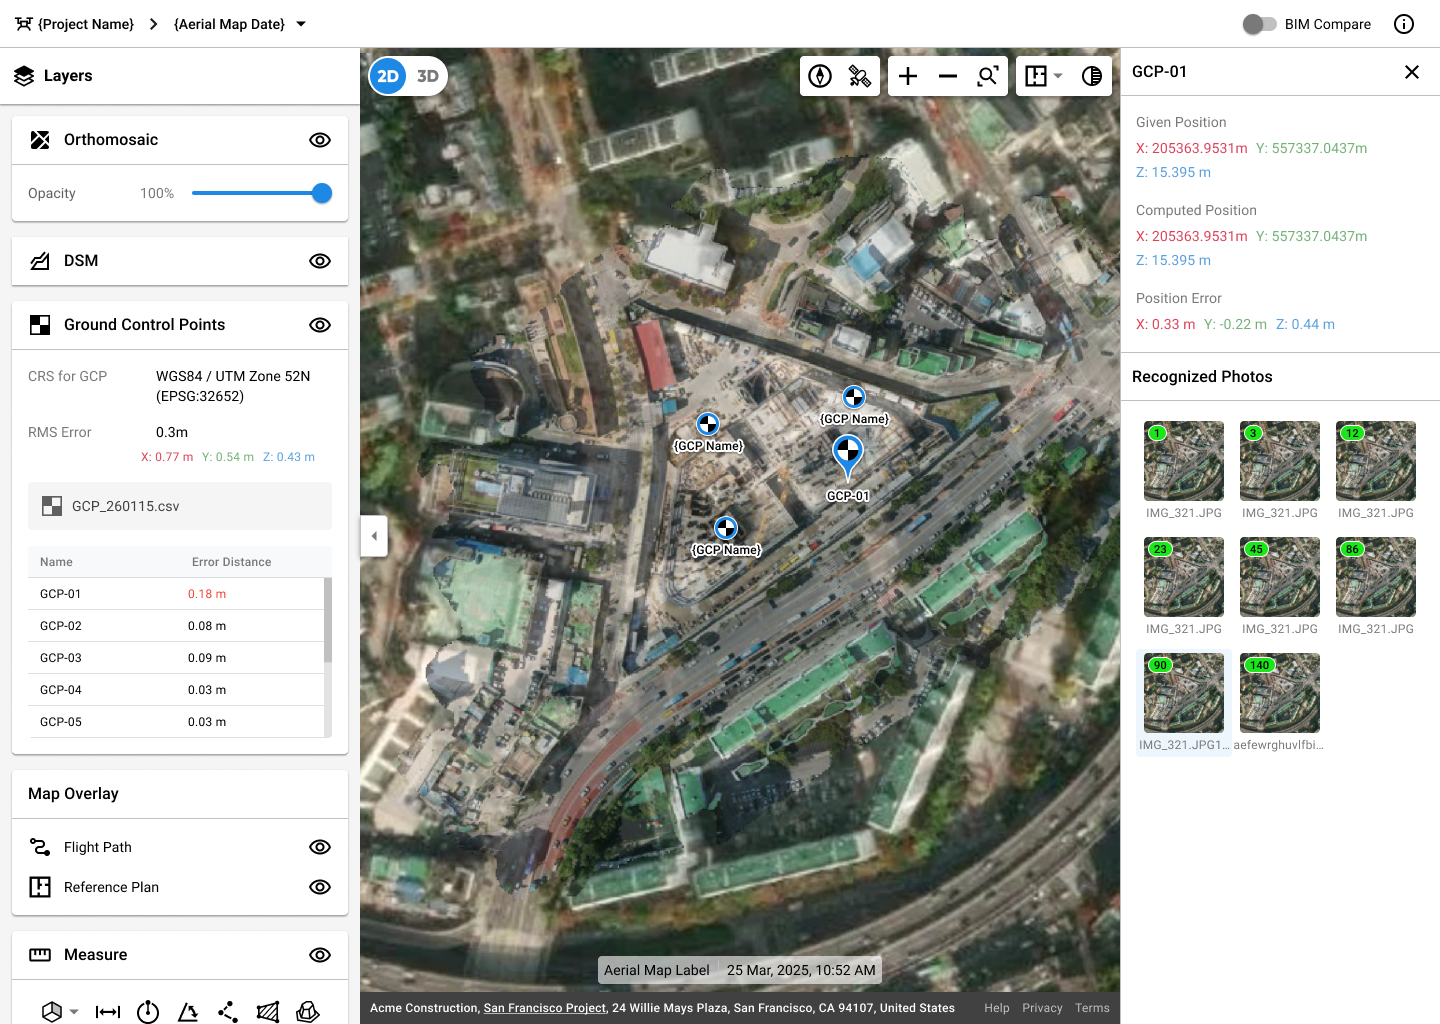Click the Orthomosaic layer icon

tap(40, 140)
